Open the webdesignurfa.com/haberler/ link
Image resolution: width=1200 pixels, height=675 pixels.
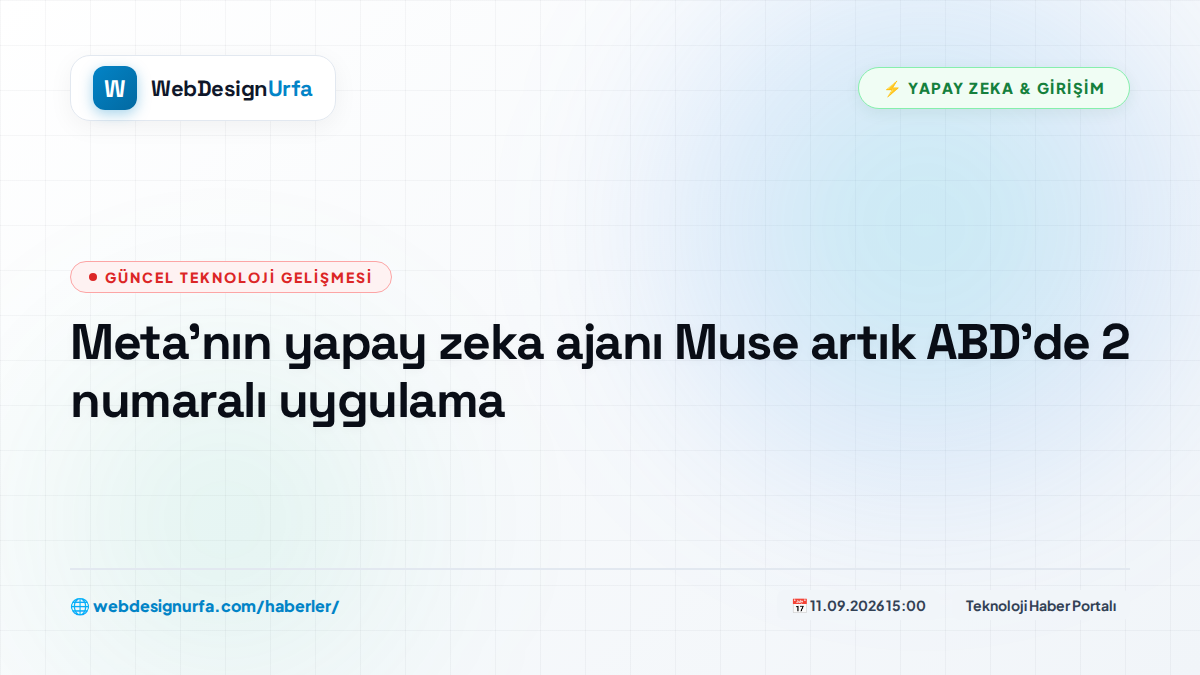(216, 606)
